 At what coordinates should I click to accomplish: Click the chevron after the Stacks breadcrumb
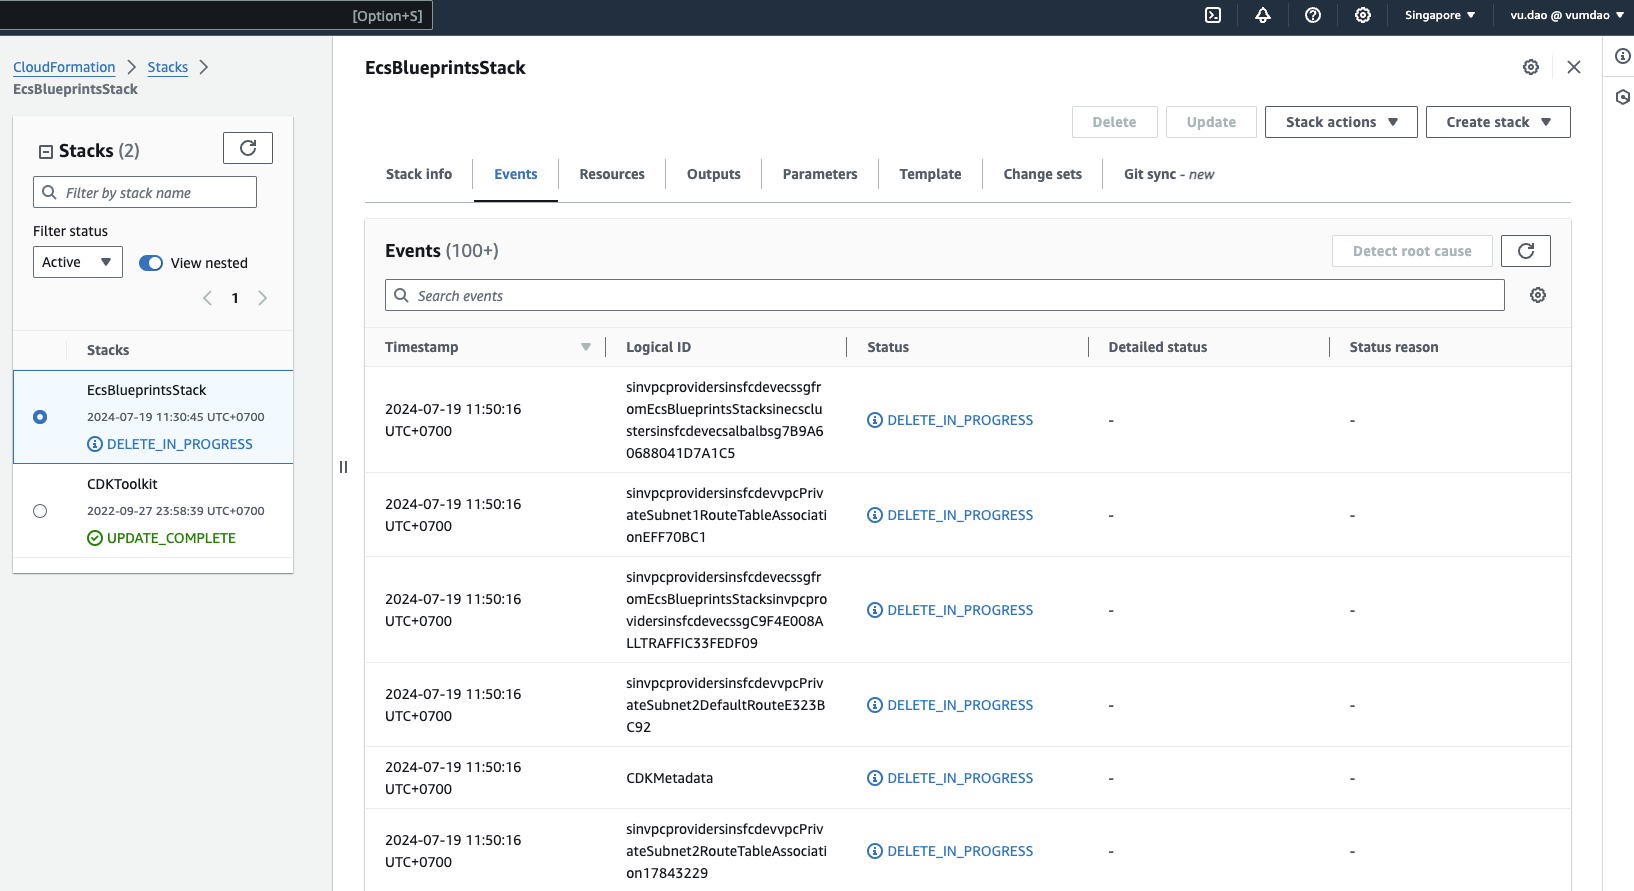(x=204, y=67)
